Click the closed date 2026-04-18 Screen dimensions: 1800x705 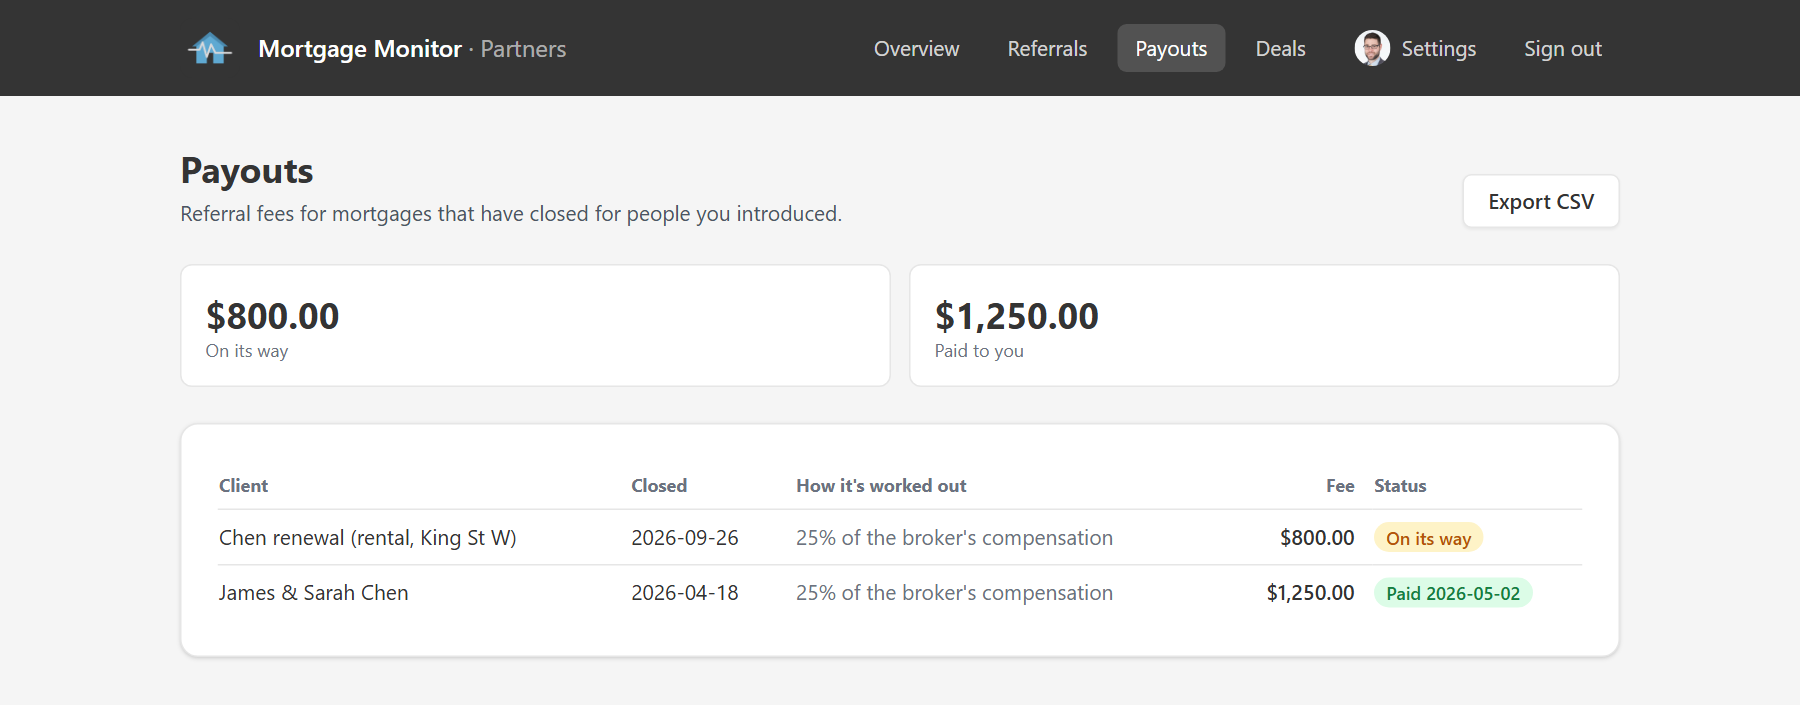coord(684,592)
